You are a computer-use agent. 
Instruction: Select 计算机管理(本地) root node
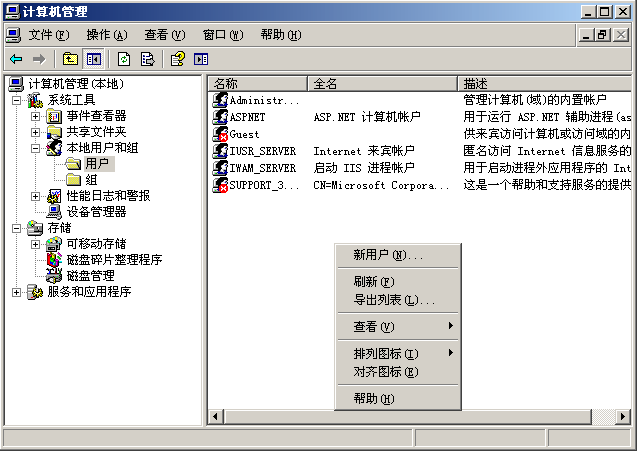point(76,84)
